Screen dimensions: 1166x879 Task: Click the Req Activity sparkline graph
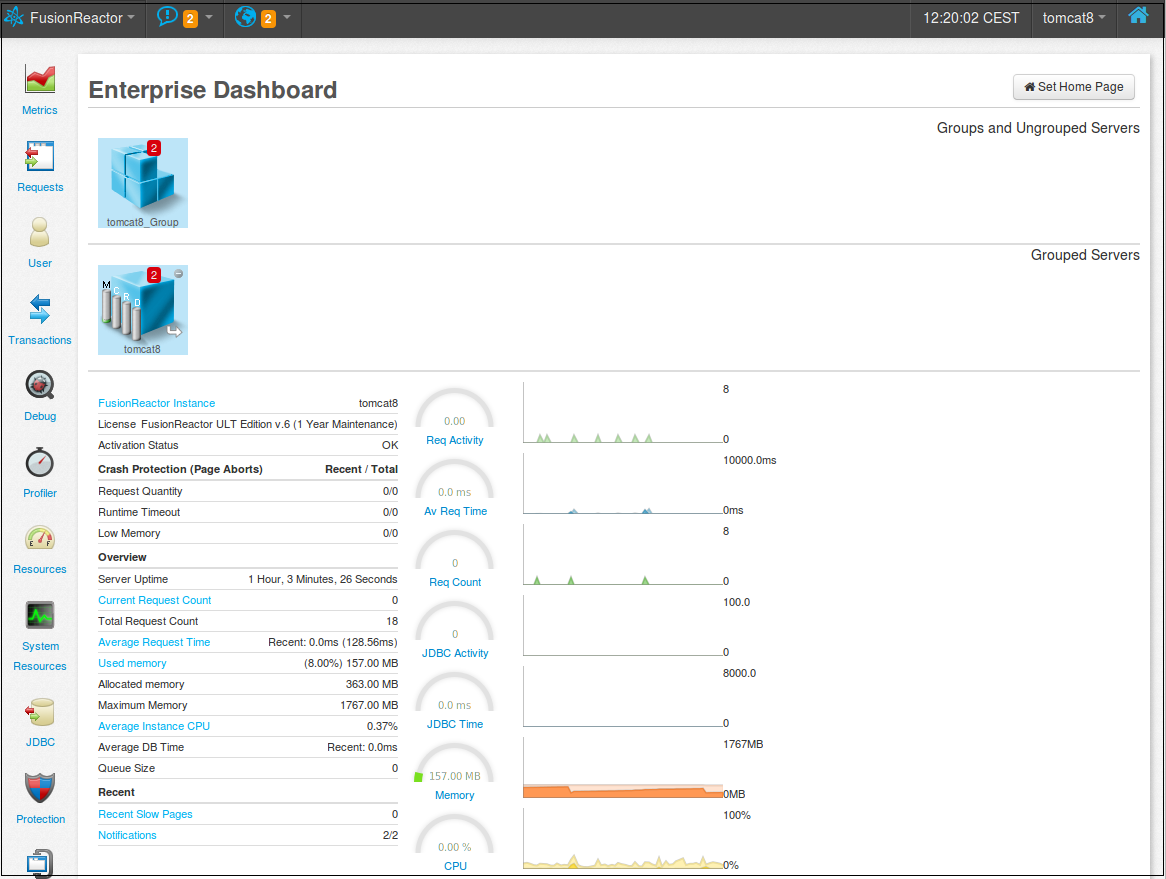(x=623, y=413)
